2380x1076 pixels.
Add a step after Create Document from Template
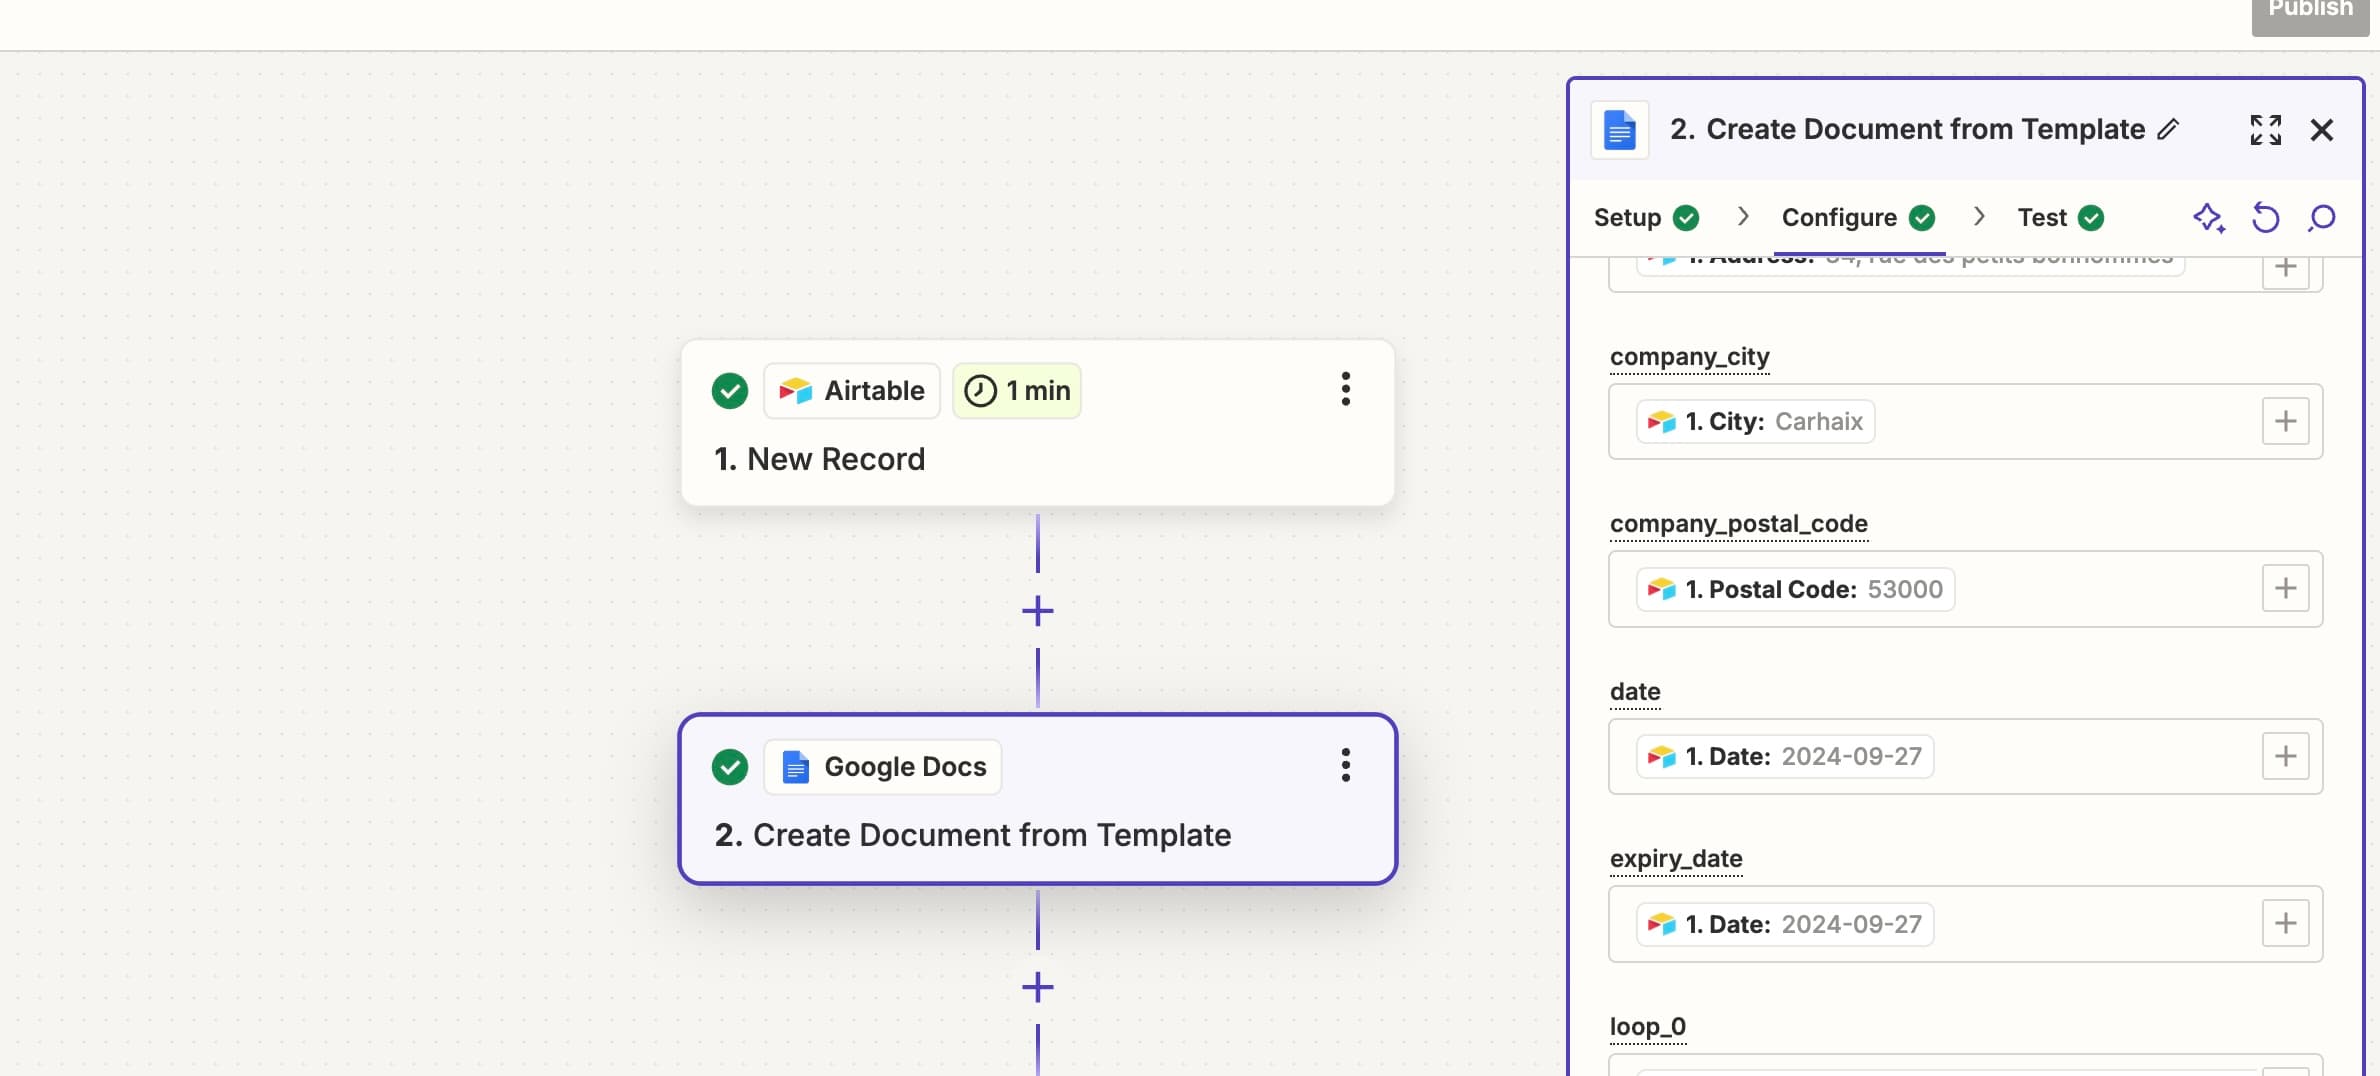[1037, 987]
